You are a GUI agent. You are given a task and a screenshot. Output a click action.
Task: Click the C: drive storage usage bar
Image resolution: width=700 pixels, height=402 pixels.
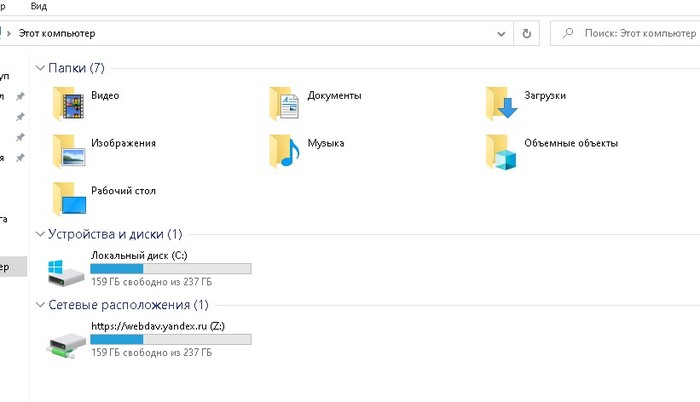[170, 269]
